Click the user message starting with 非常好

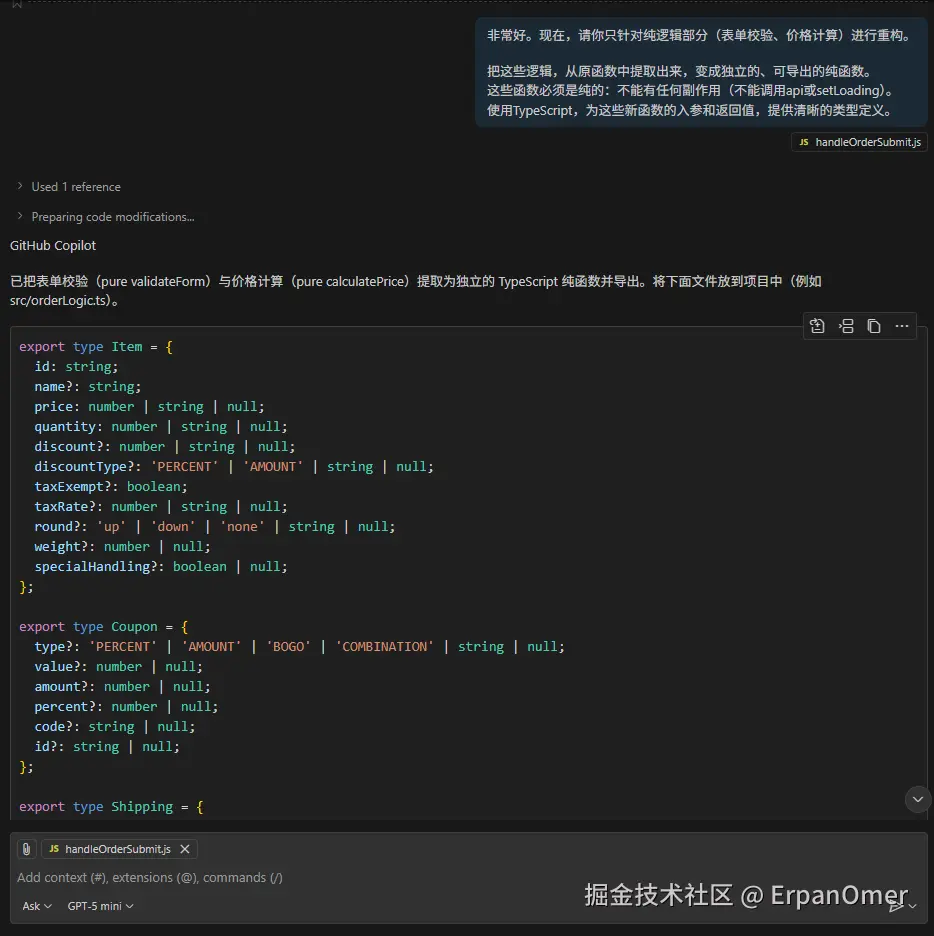tap(701, 72)
